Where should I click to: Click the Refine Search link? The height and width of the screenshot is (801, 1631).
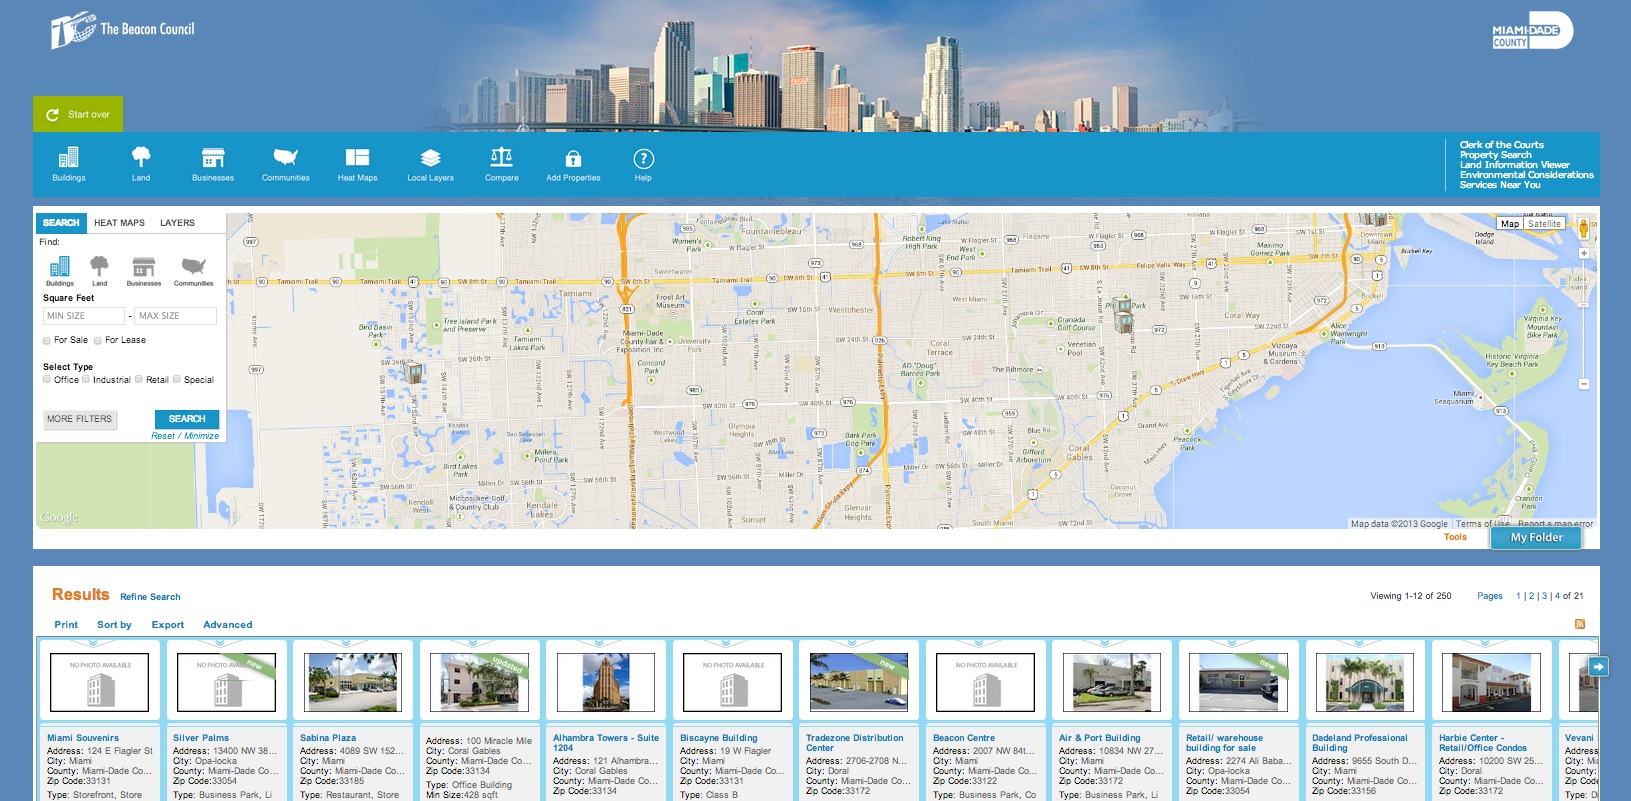[x=150, y=597]
